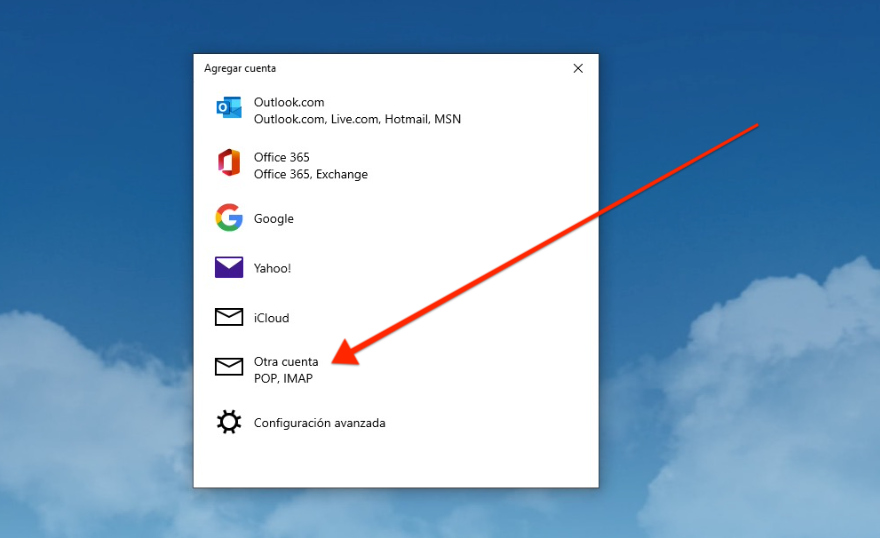880x538 pixels.
Task: Click the Agregar cuenta window title
Action: (x=240, y=69)
